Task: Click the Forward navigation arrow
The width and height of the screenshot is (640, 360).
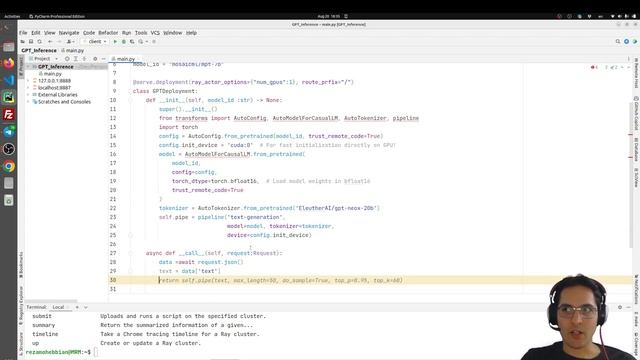Action: click(x=59, y=42)
